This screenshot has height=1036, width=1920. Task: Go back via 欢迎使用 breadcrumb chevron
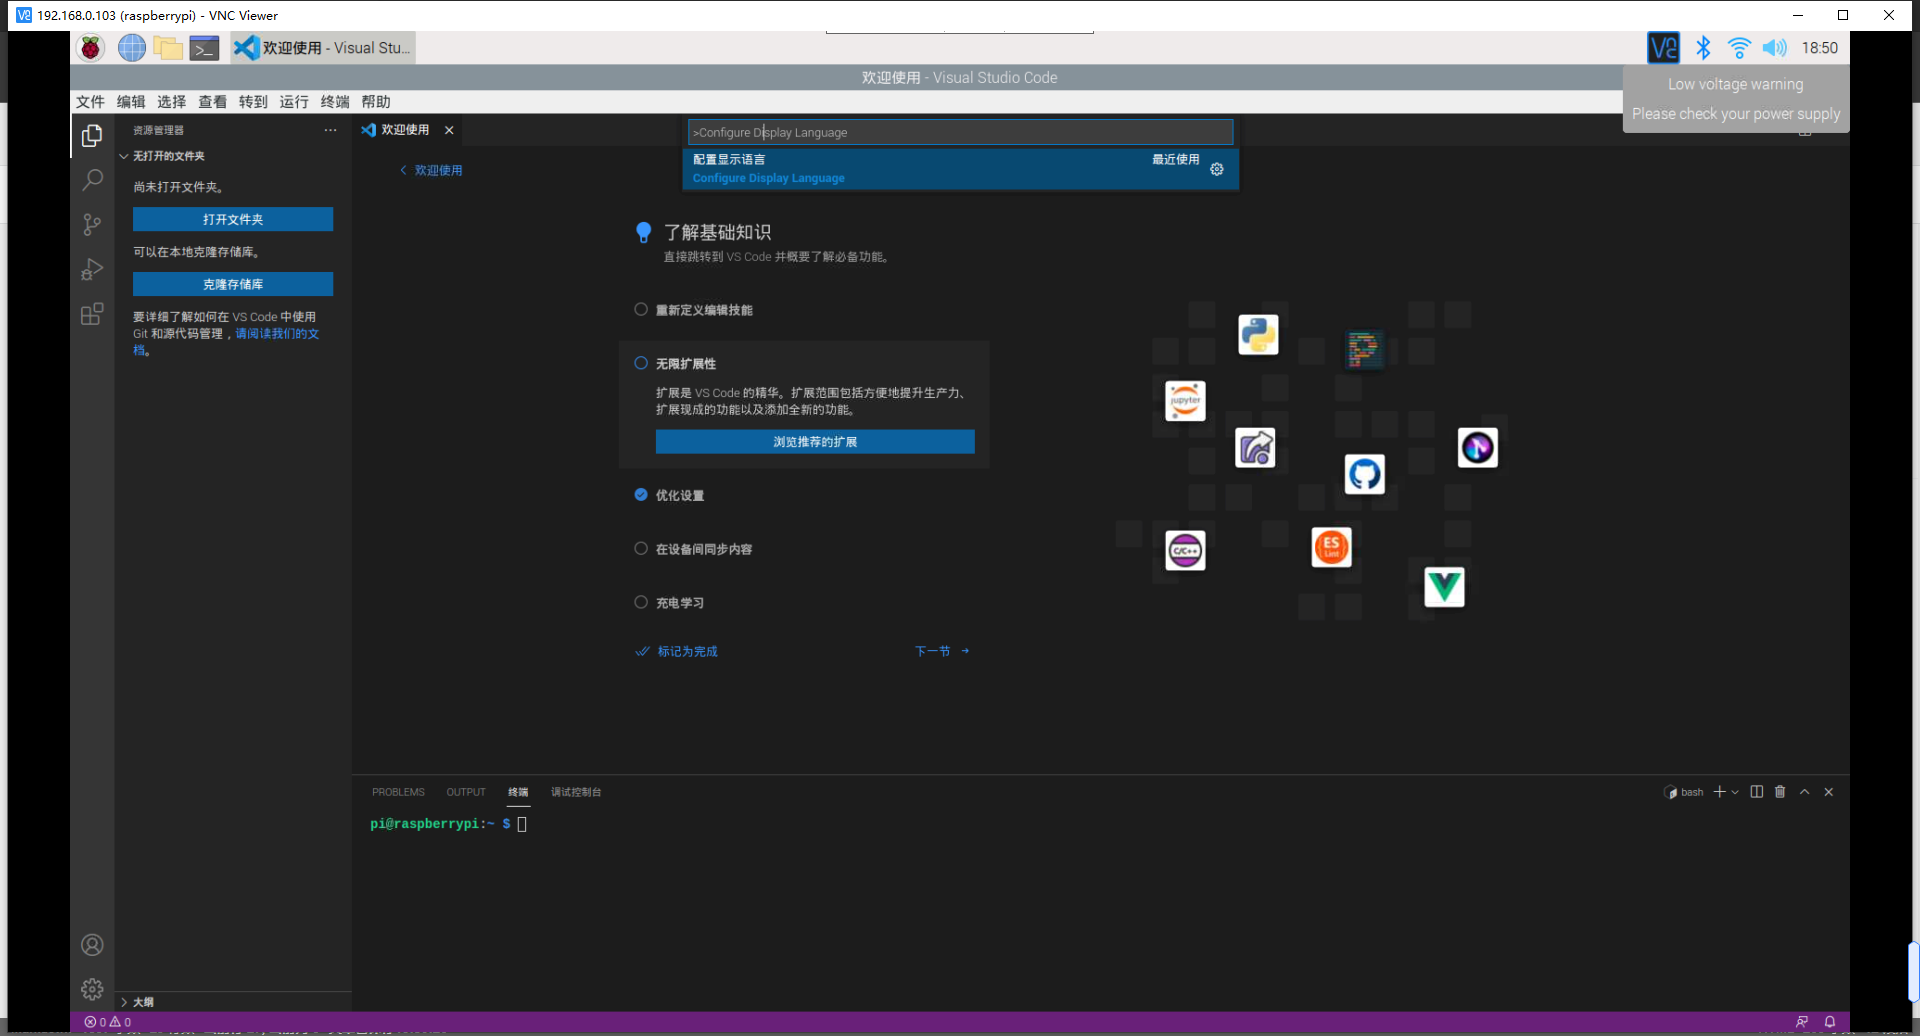(403, 170)
